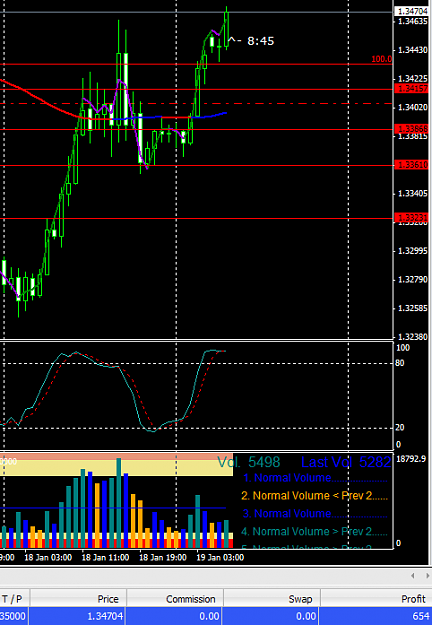Click the 19 Jan 03:00 time axis label
Image resolution: width=432 pixels, height=625 pixels.
click(x=220, y=557)
